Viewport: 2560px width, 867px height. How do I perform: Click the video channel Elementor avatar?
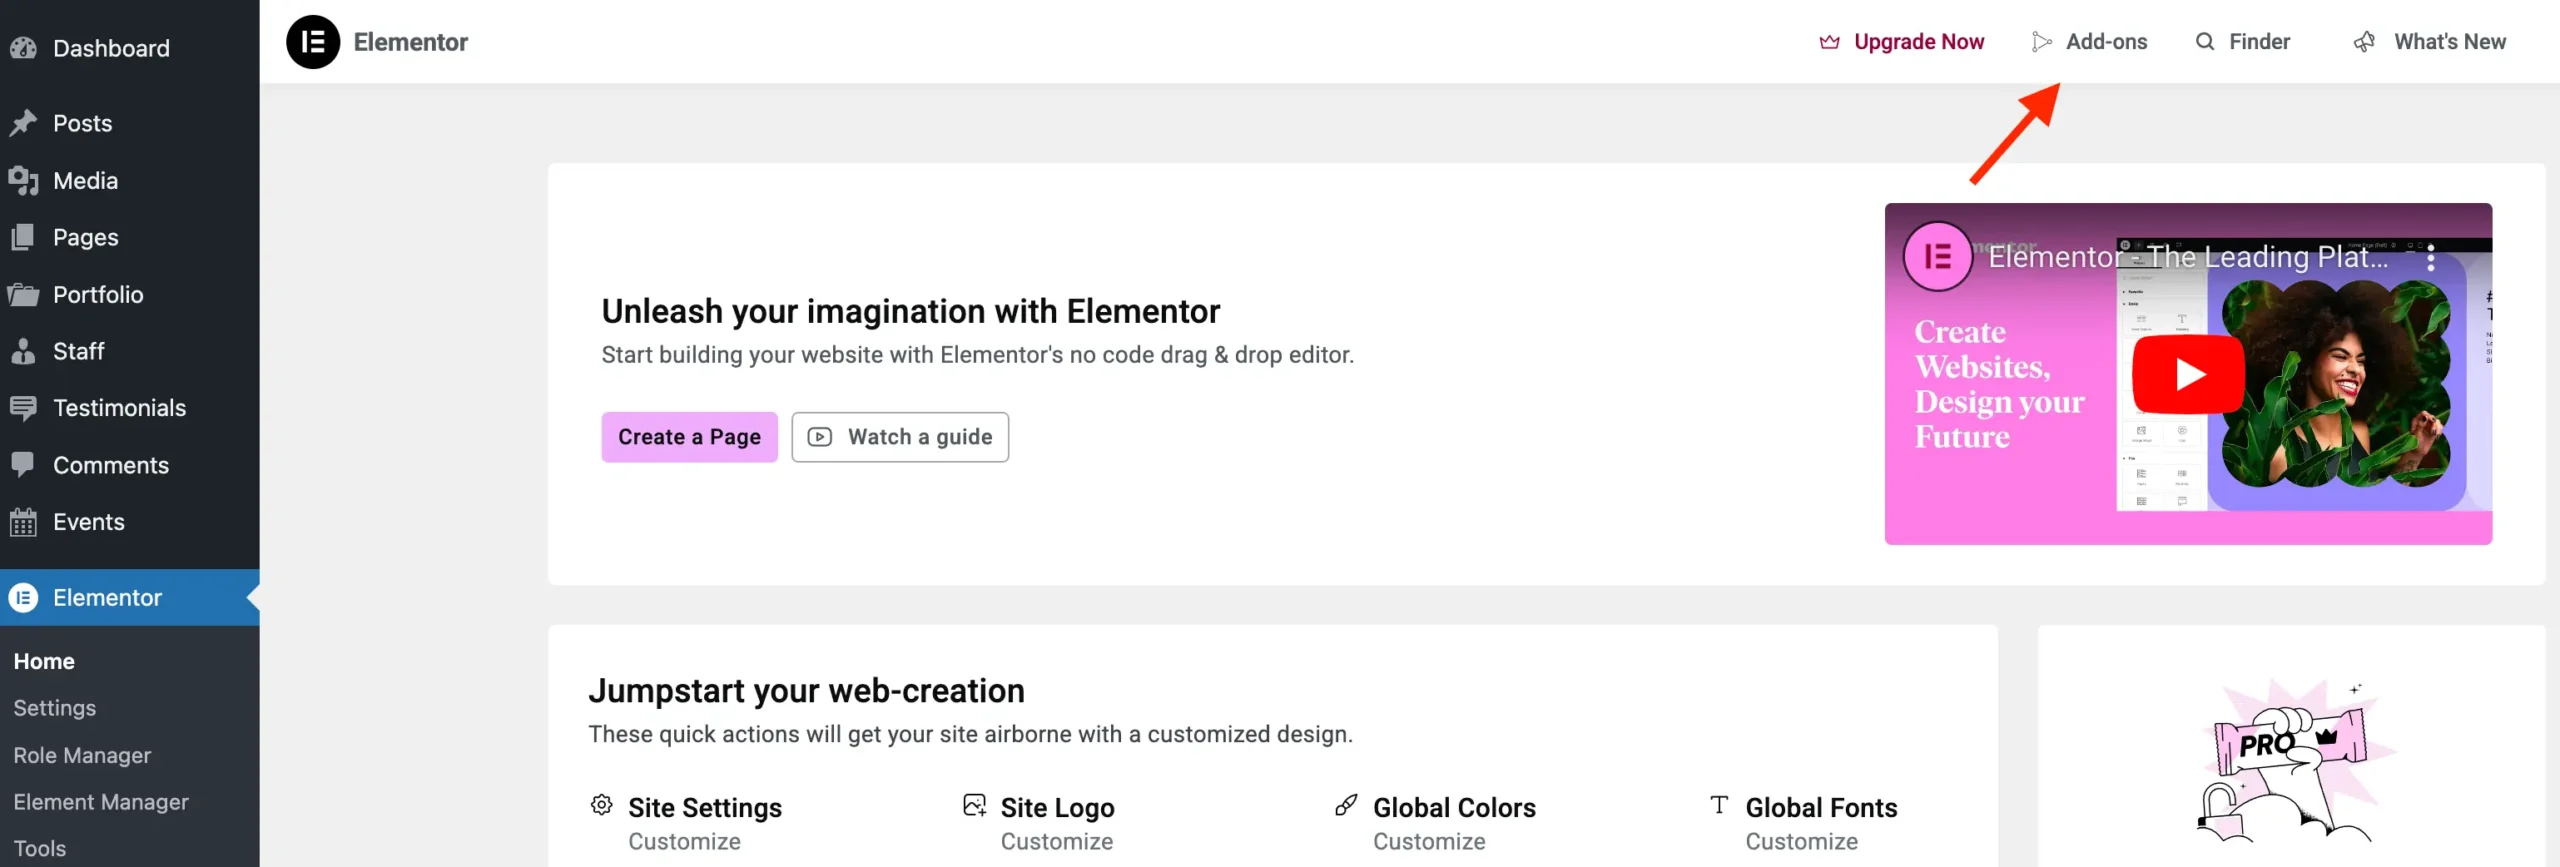(1937, 256)
